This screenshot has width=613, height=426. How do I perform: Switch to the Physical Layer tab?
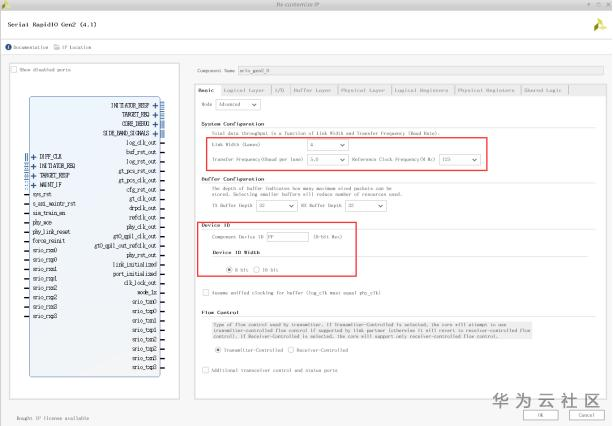click(x=363, y=90)
